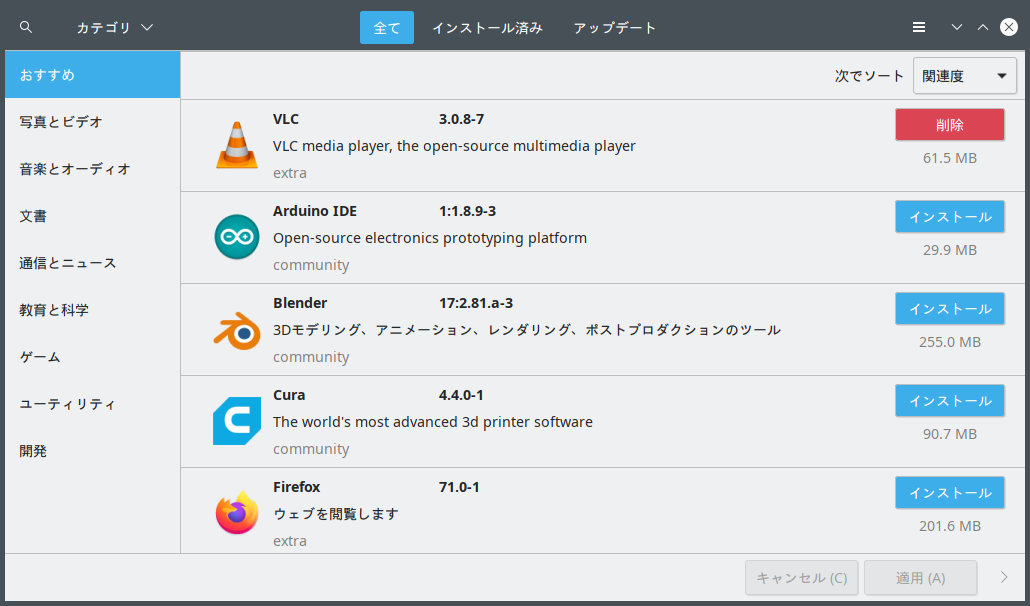Click the extra repository label under VLC

290,173
